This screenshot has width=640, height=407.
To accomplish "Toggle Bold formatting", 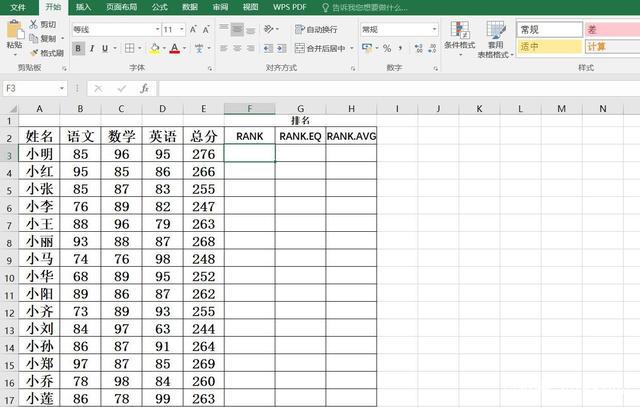I will pos(78,49).
